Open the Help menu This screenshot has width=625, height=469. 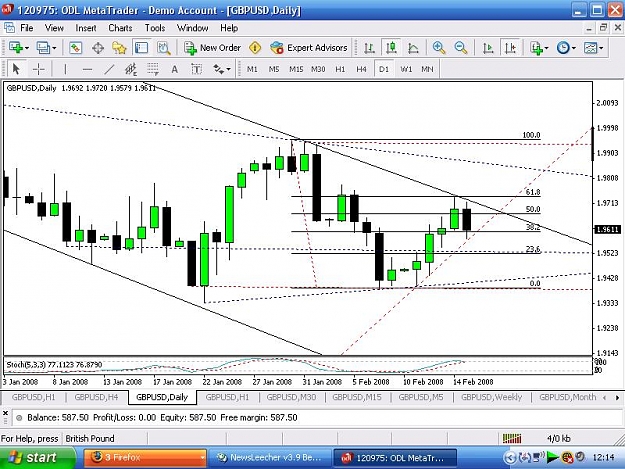tap(229, 28)
